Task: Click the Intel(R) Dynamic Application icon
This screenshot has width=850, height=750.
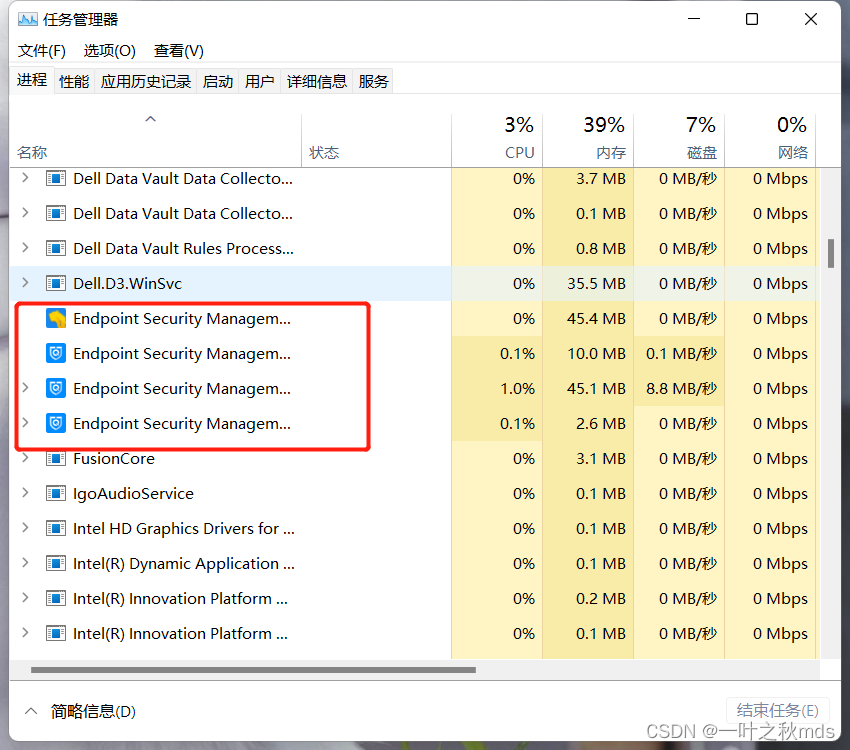Action: click(x=56, y=564)
